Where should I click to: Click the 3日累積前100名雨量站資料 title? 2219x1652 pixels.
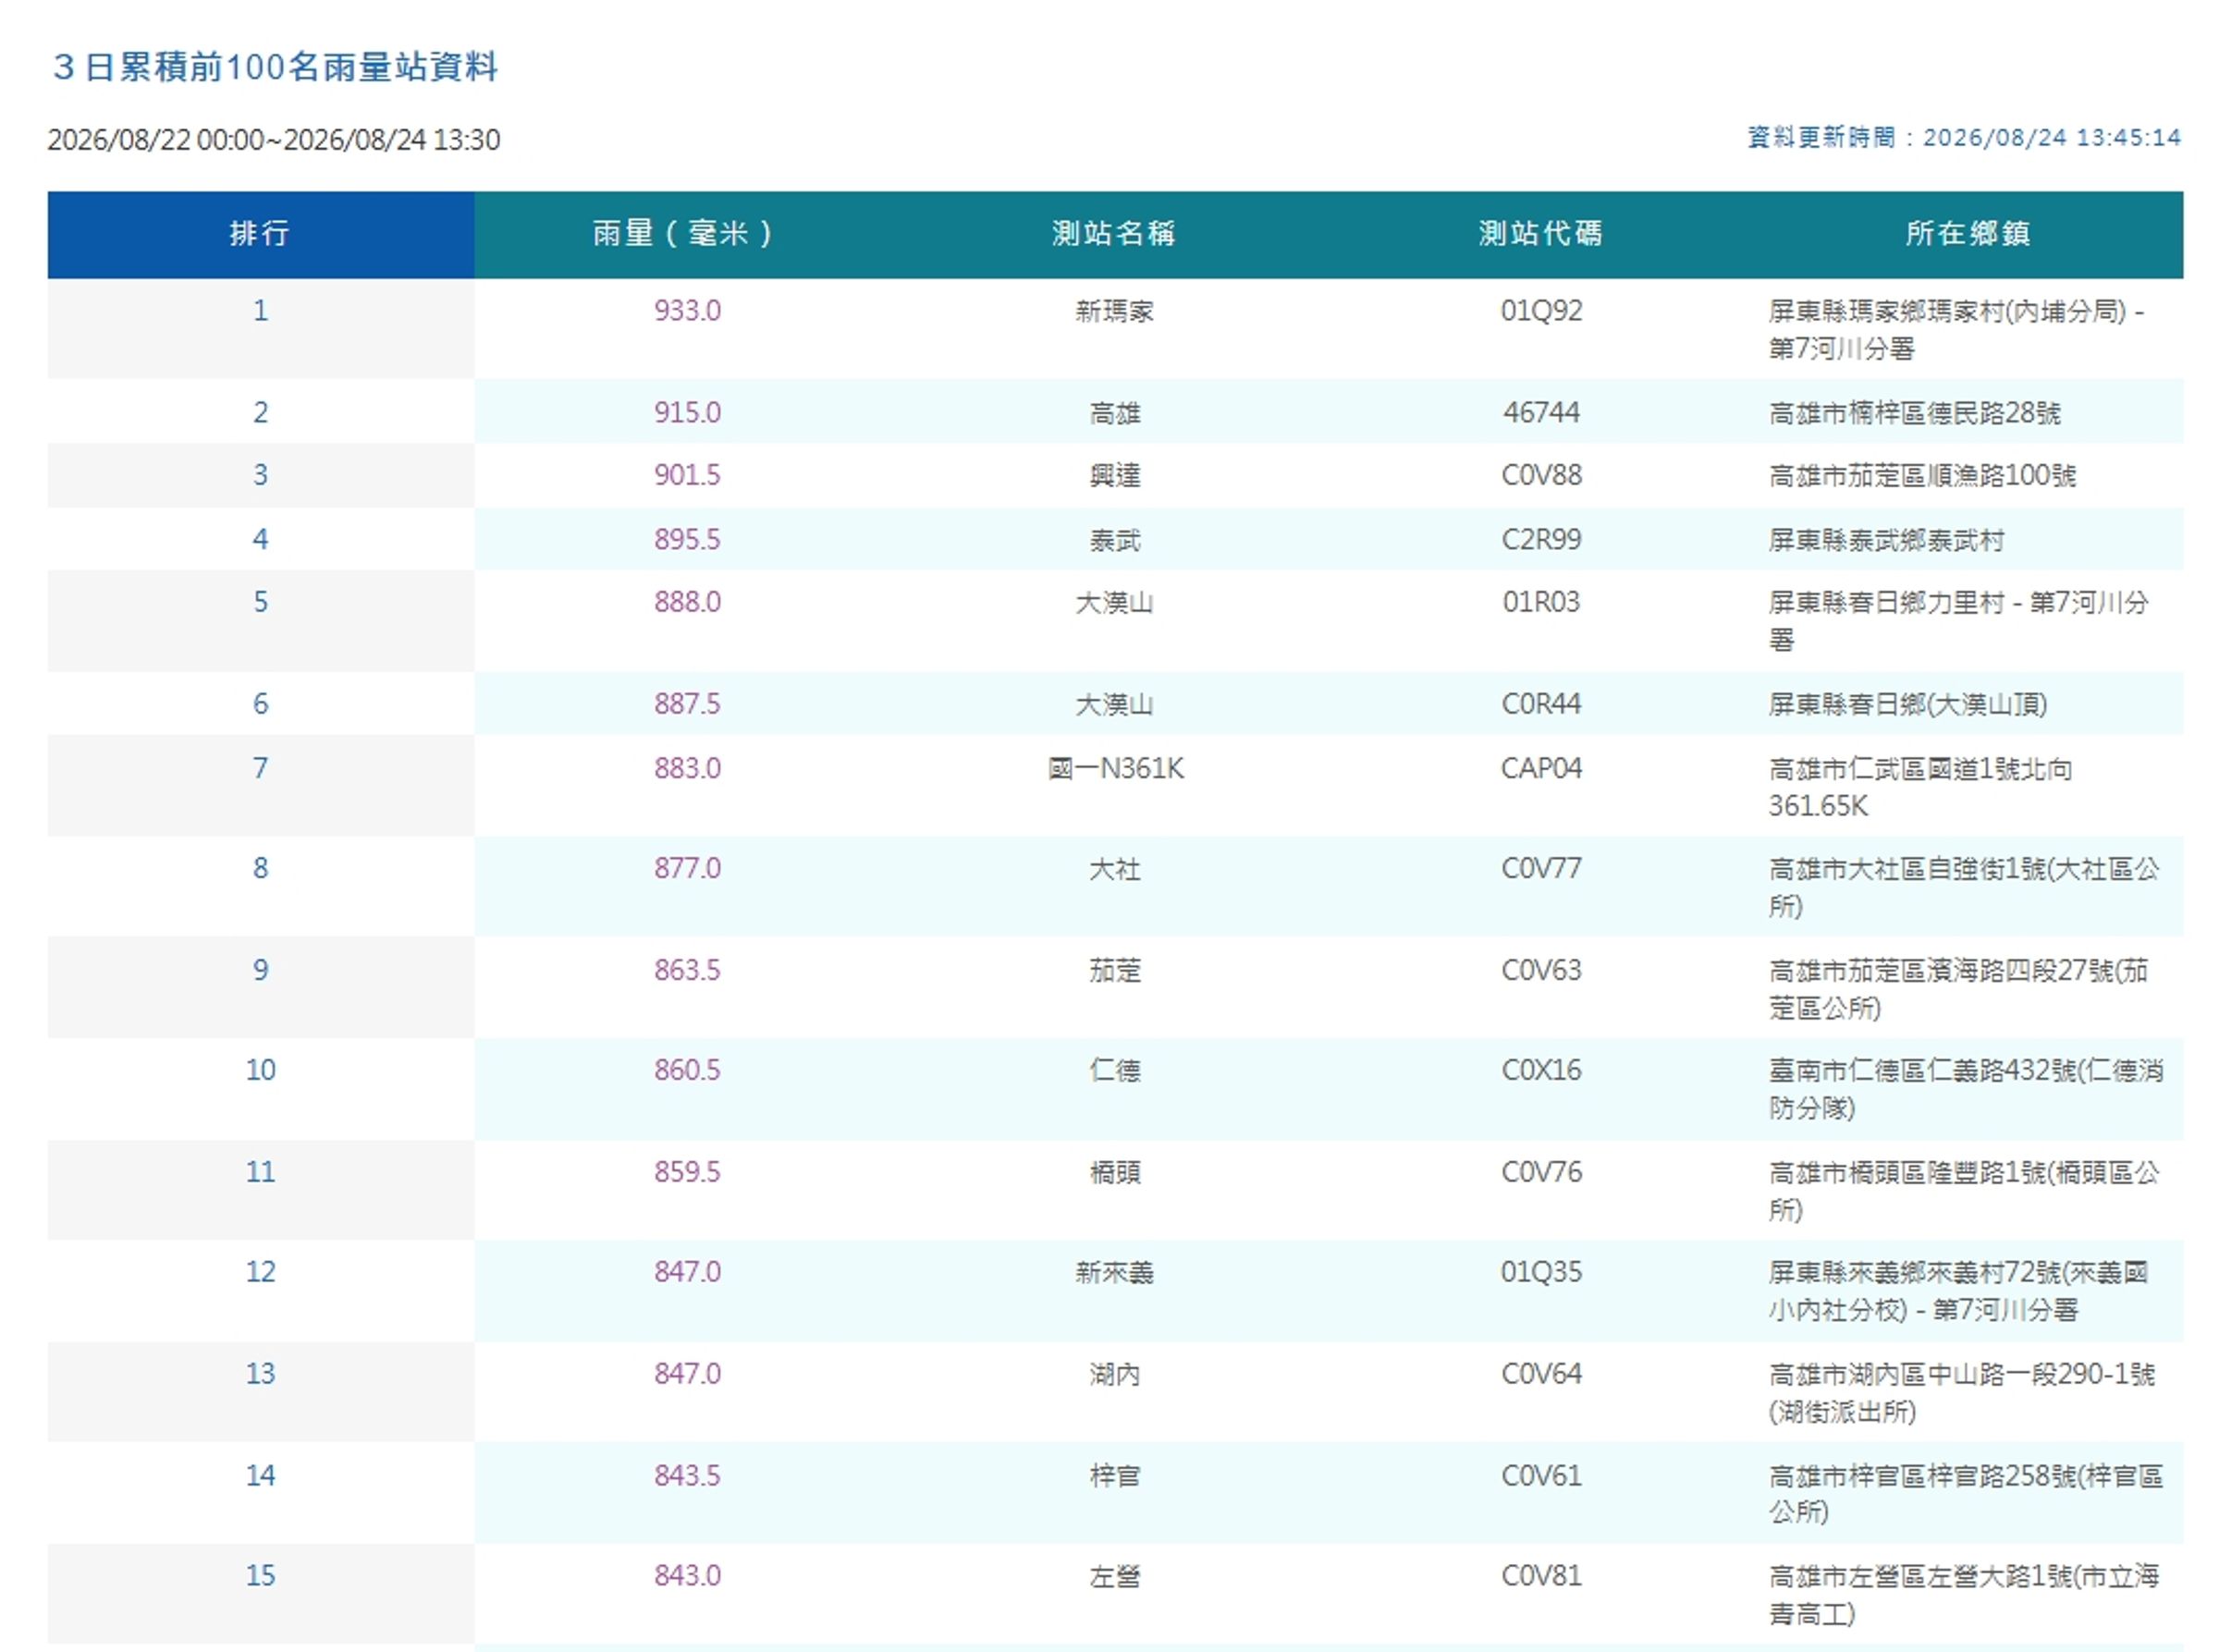(275, 67)
